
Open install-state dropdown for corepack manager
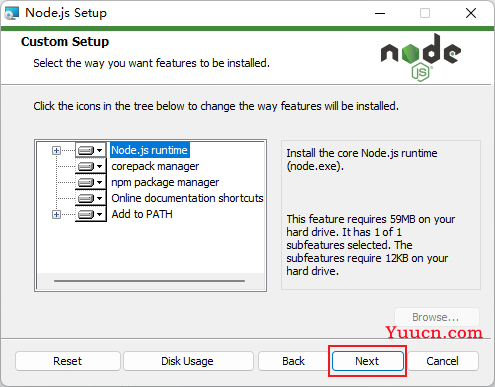click(91, 166)
